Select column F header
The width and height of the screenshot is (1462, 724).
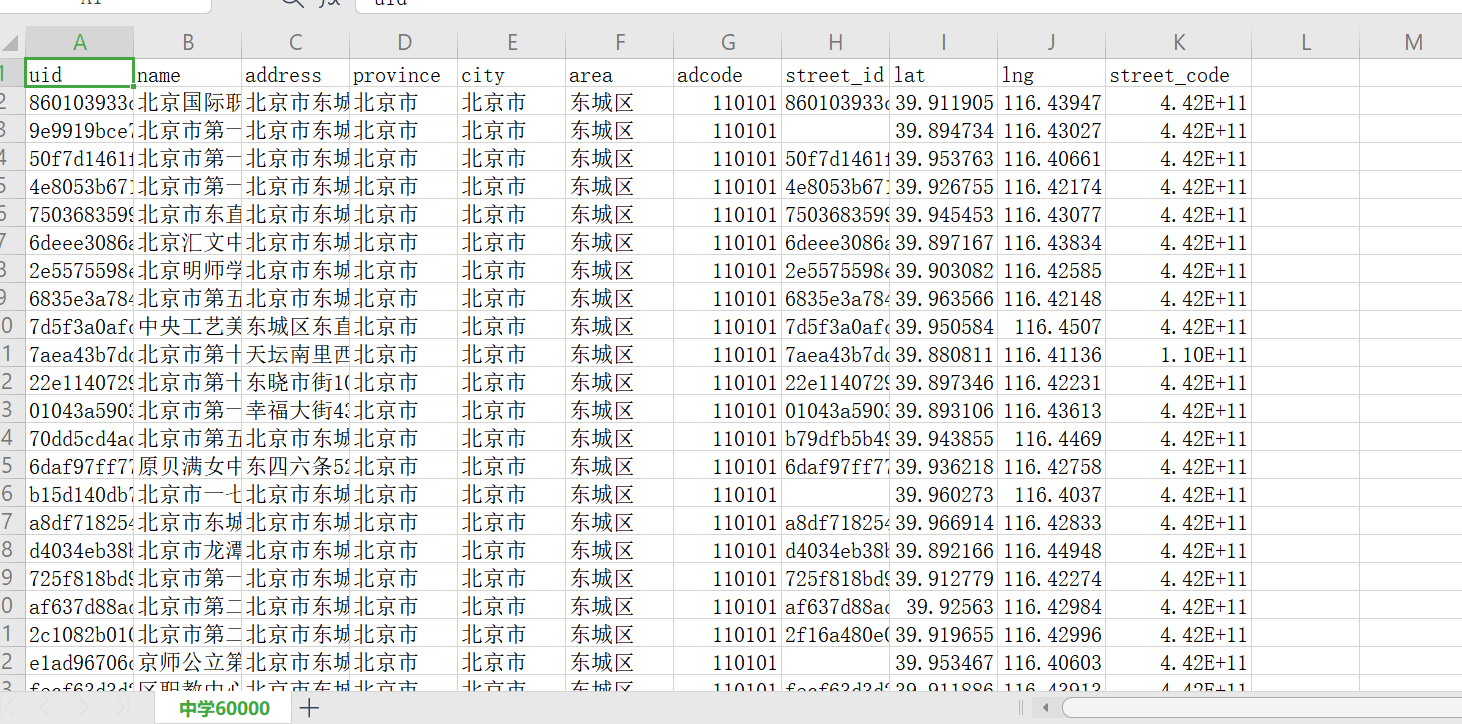[620, 42]
